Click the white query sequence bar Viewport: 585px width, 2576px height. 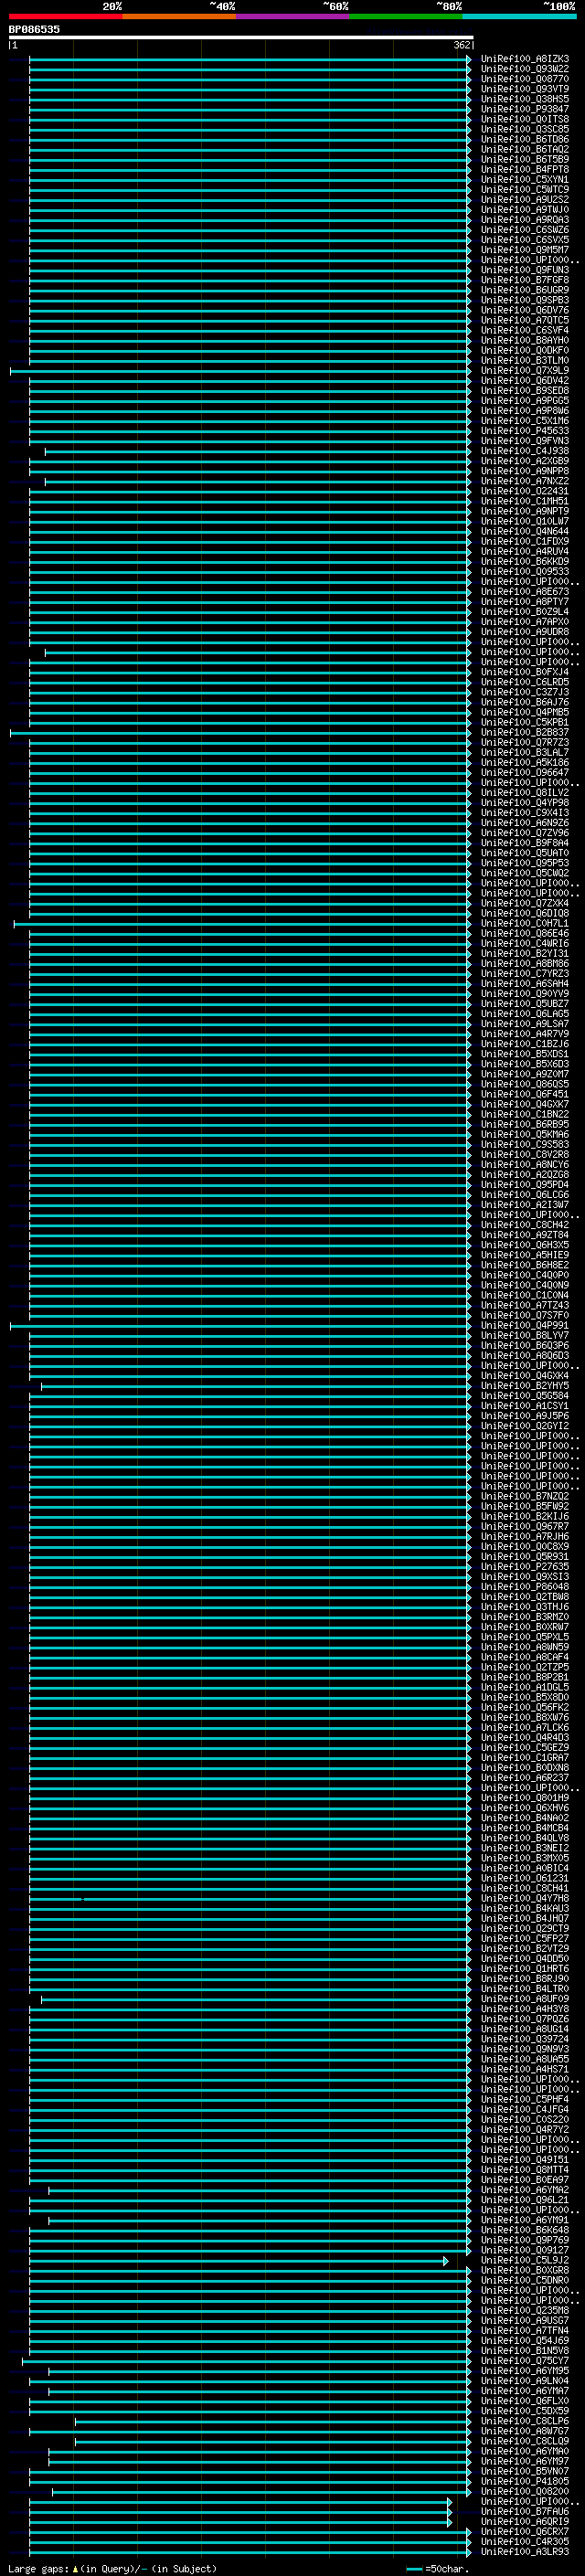point(241,38)
